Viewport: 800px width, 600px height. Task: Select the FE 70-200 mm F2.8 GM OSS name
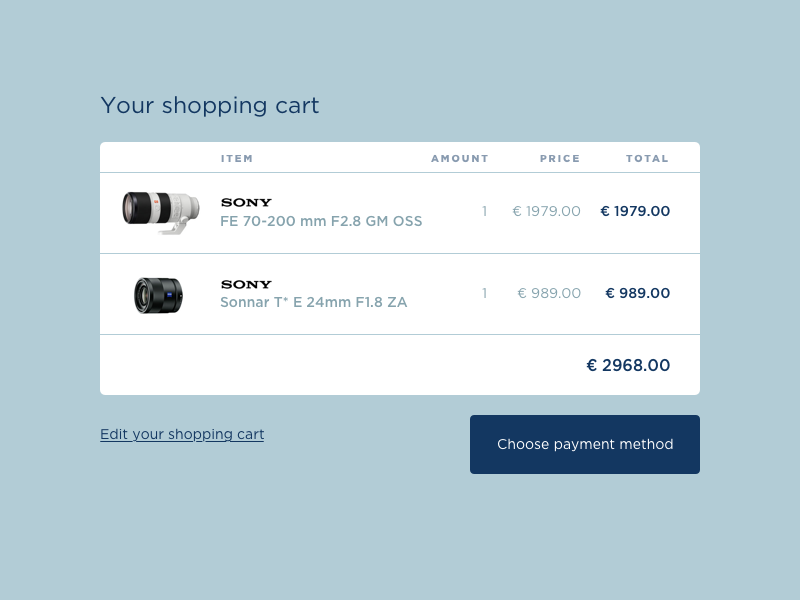321,221
